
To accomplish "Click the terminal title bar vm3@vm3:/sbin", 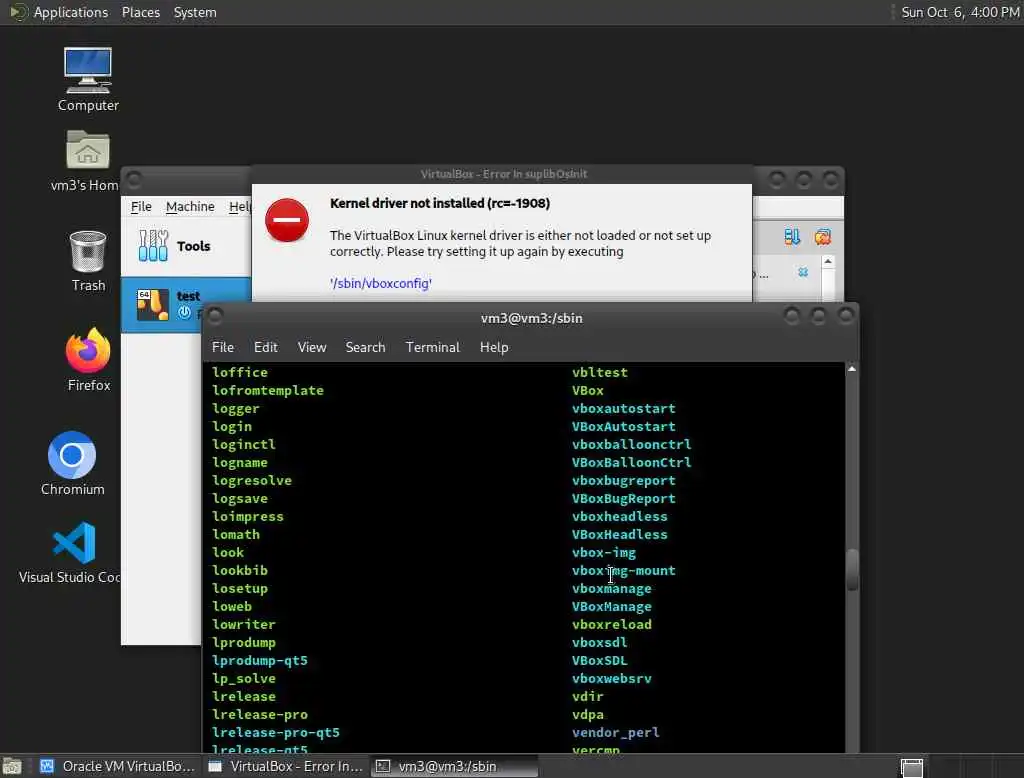I will pos(531,317).
